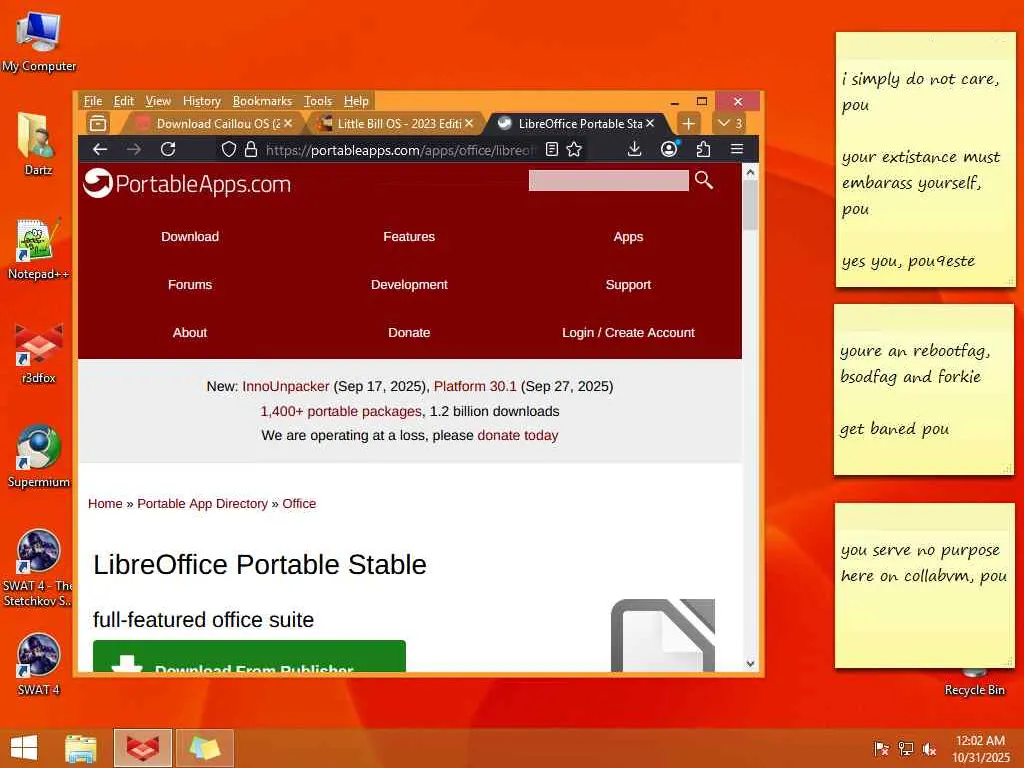This screenshot has width=1024, height=768.
Task: Open the downloads panel arrow icon
Action: pyautogui.click(x=634, y=150)
